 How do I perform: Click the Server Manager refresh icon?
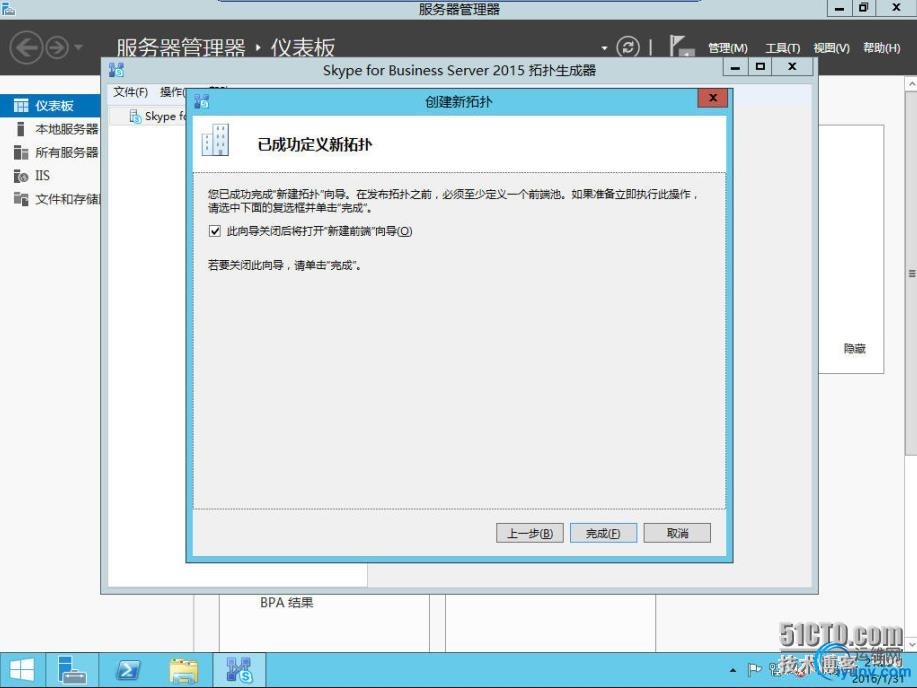(x=628, y=47)
